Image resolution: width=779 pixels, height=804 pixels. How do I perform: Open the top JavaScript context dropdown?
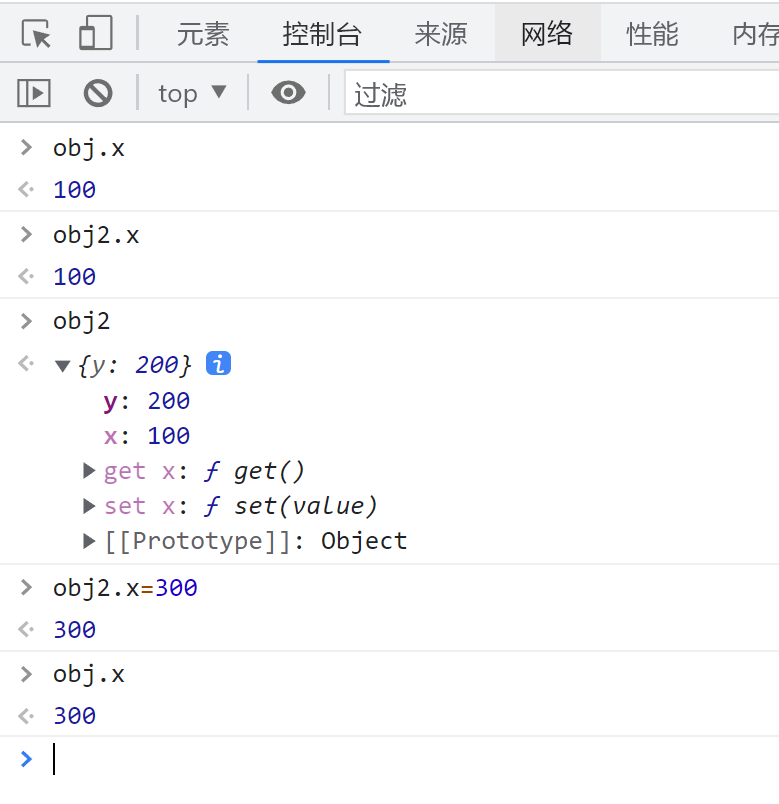click(x=192, y=94)
